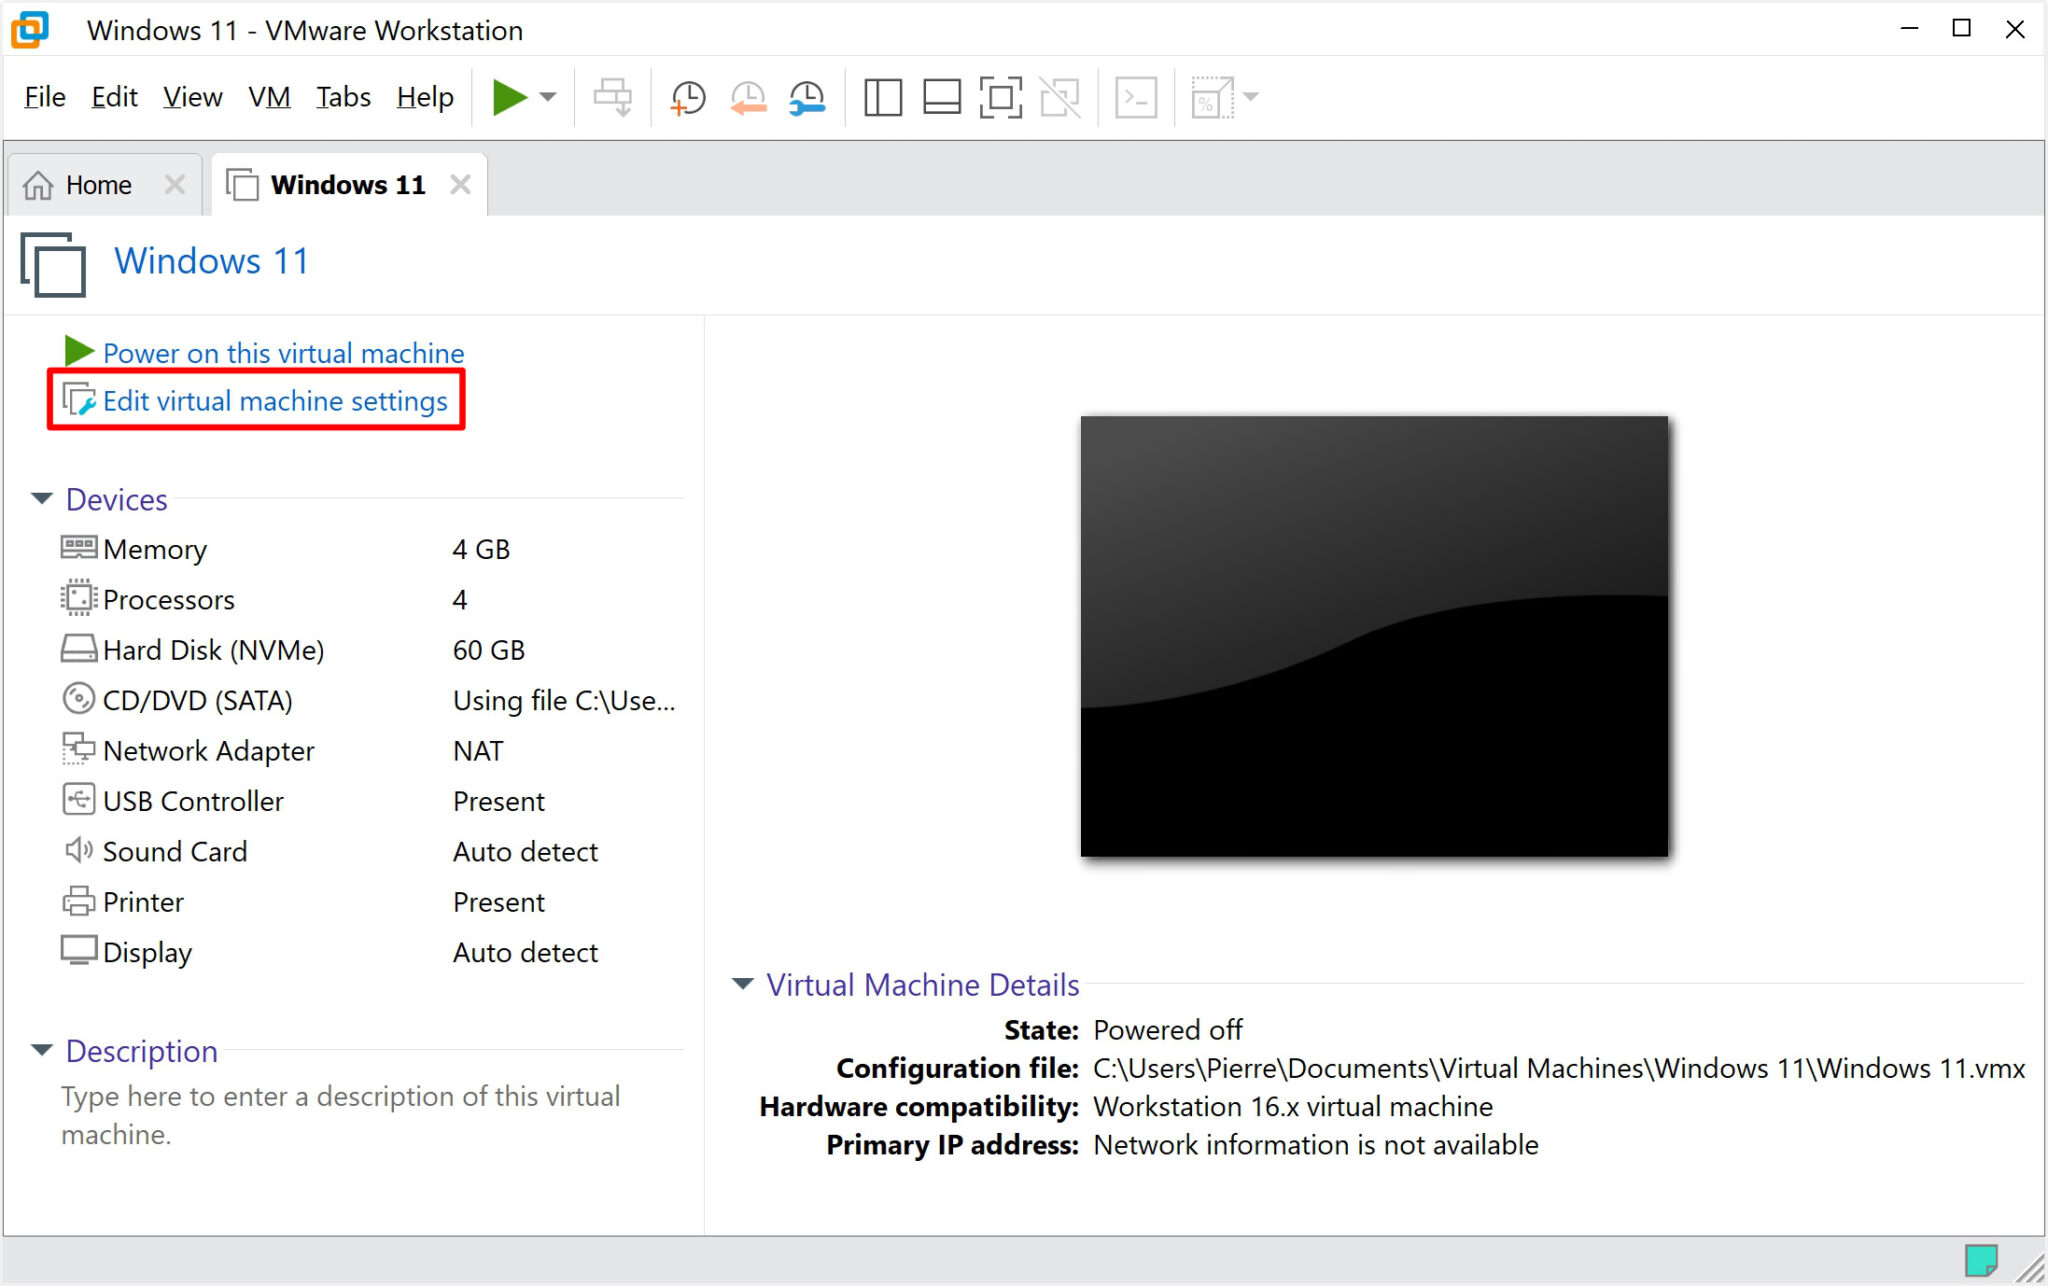The image size is (2048, 1286).
Task: Take a snapshot of the virtual machine
Action: 687,96
